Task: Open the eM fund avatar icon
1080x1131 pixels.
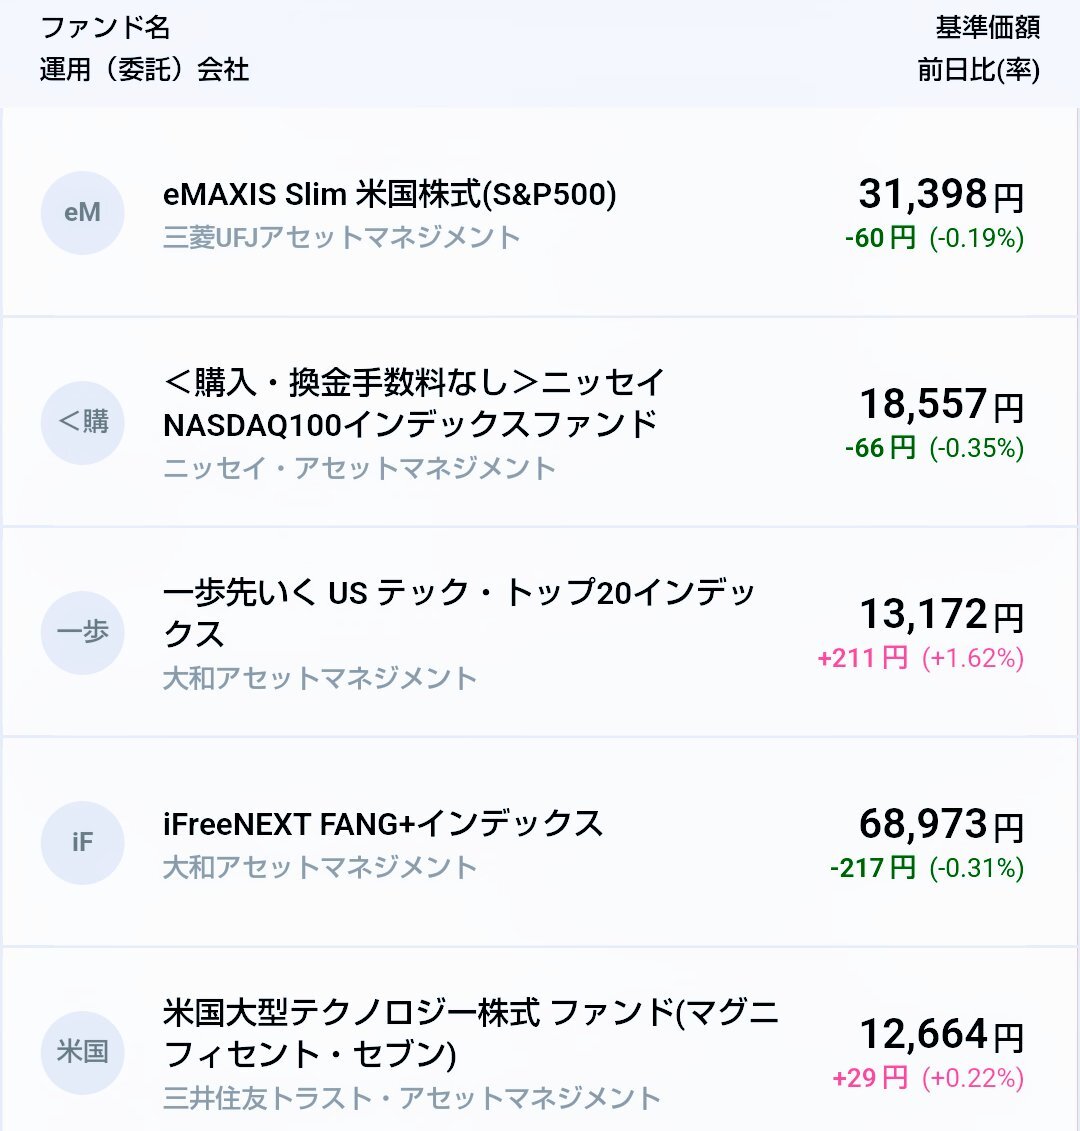Action: pyautogui.click(x=82, y=213)
